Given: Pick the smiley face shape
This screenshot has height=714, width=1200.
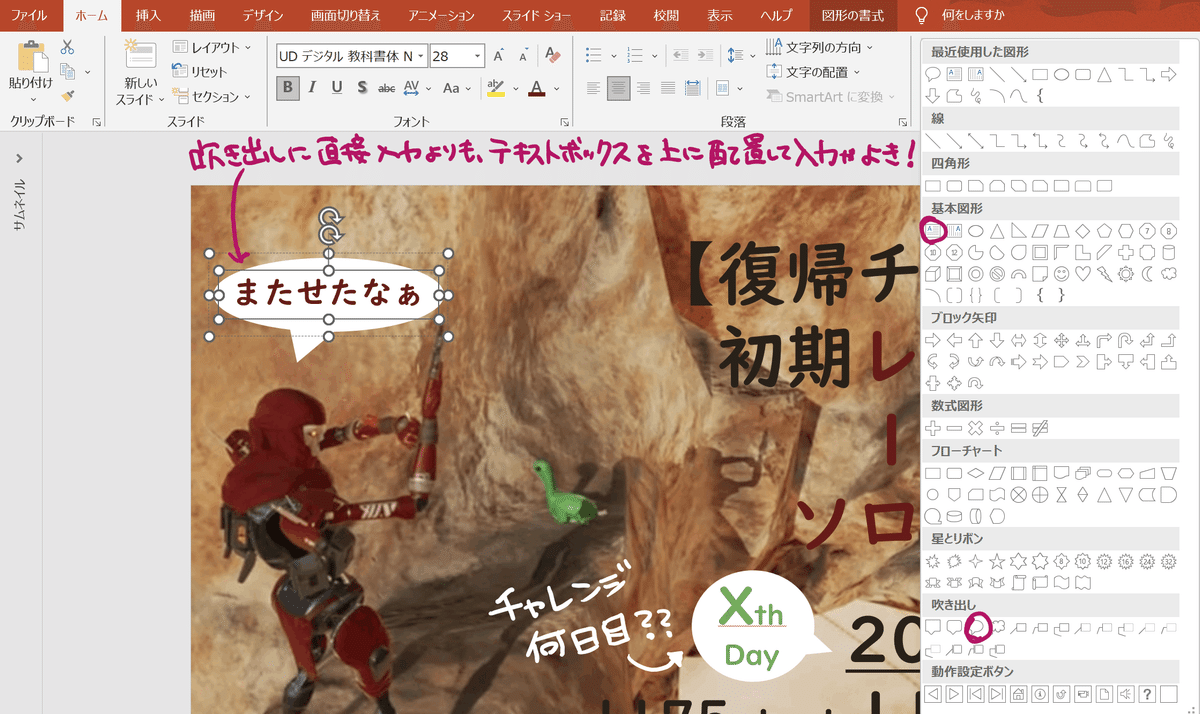Looking at the screenshot, I should click(x=1063, y=273).
